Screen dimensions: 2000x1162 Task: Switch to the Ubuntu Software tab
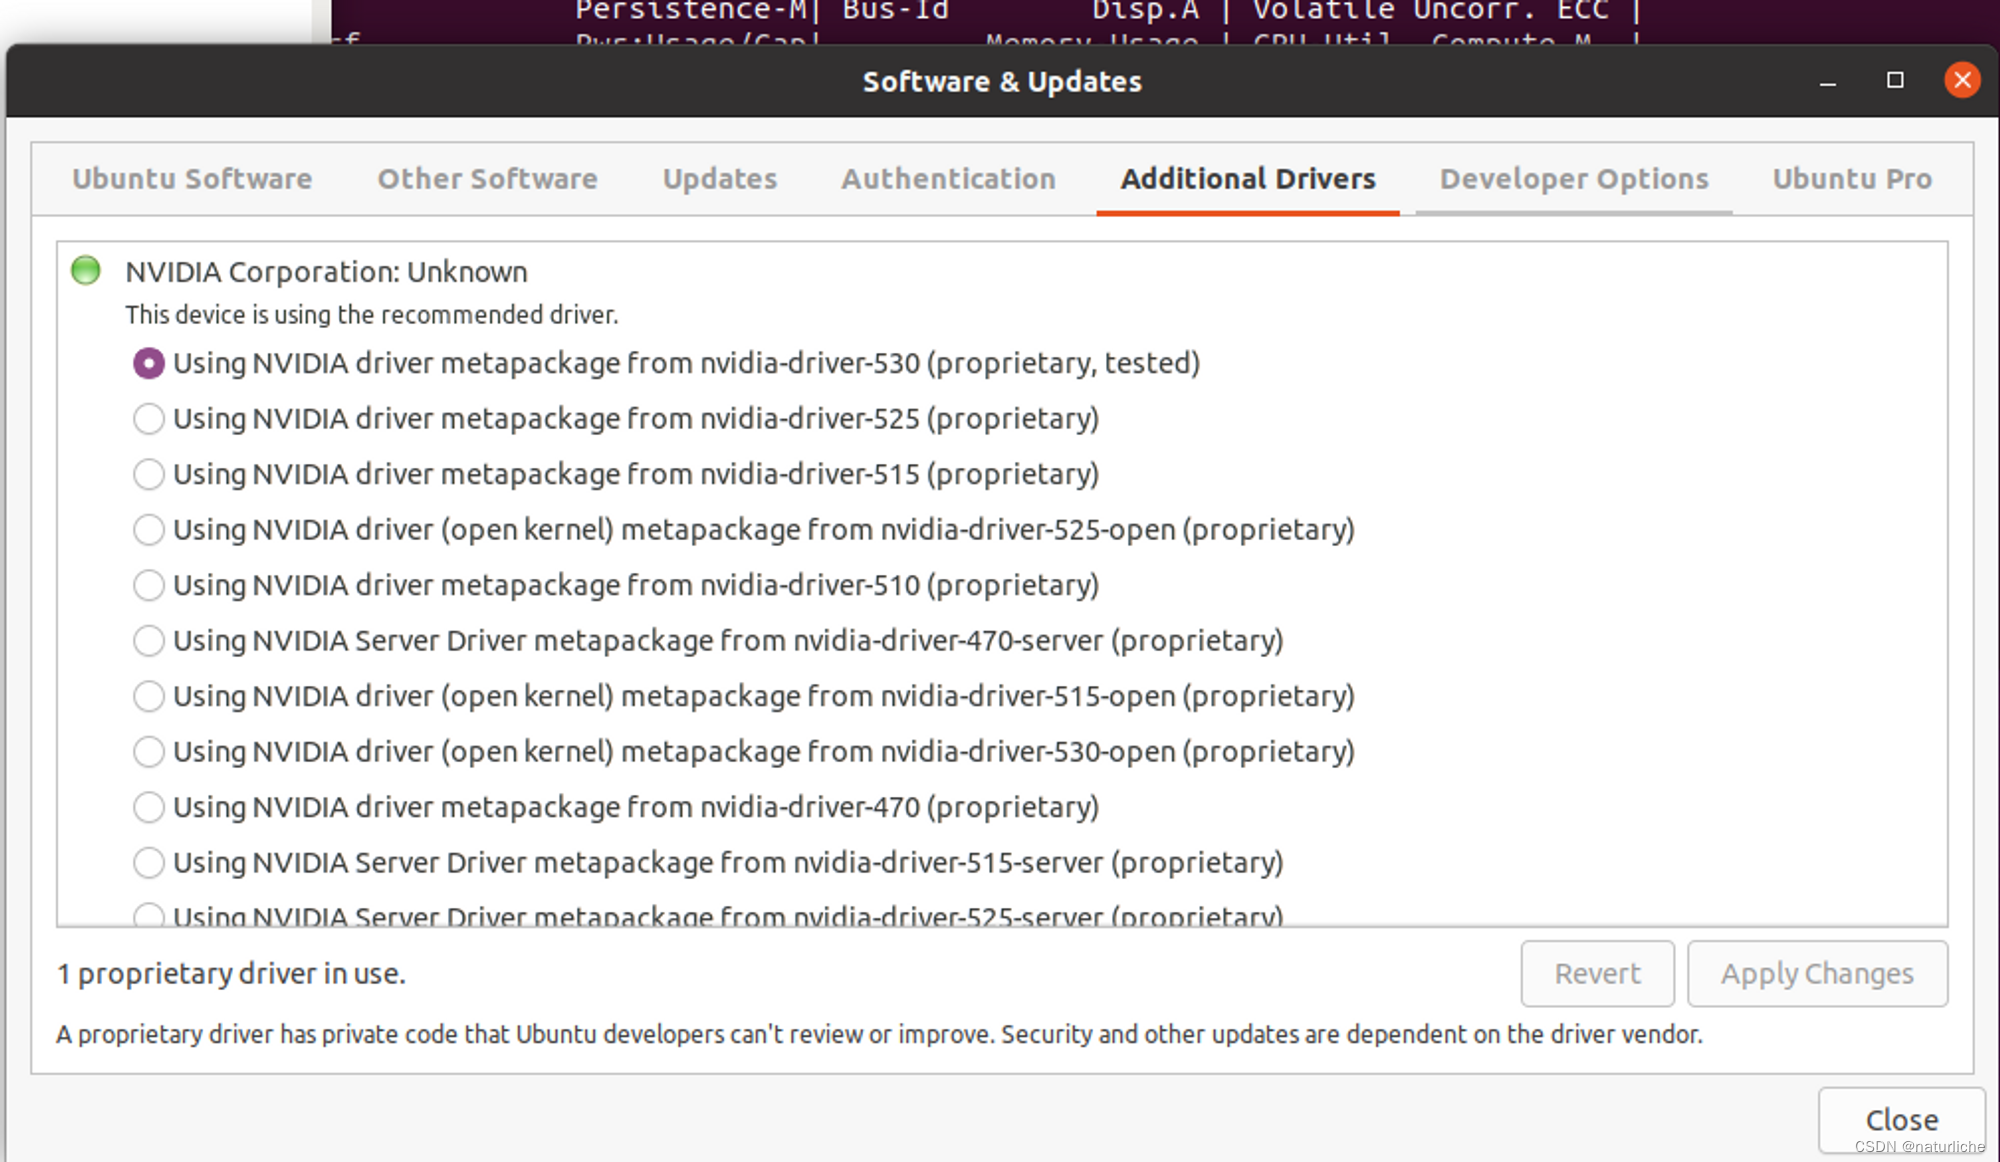click(192, 179)
